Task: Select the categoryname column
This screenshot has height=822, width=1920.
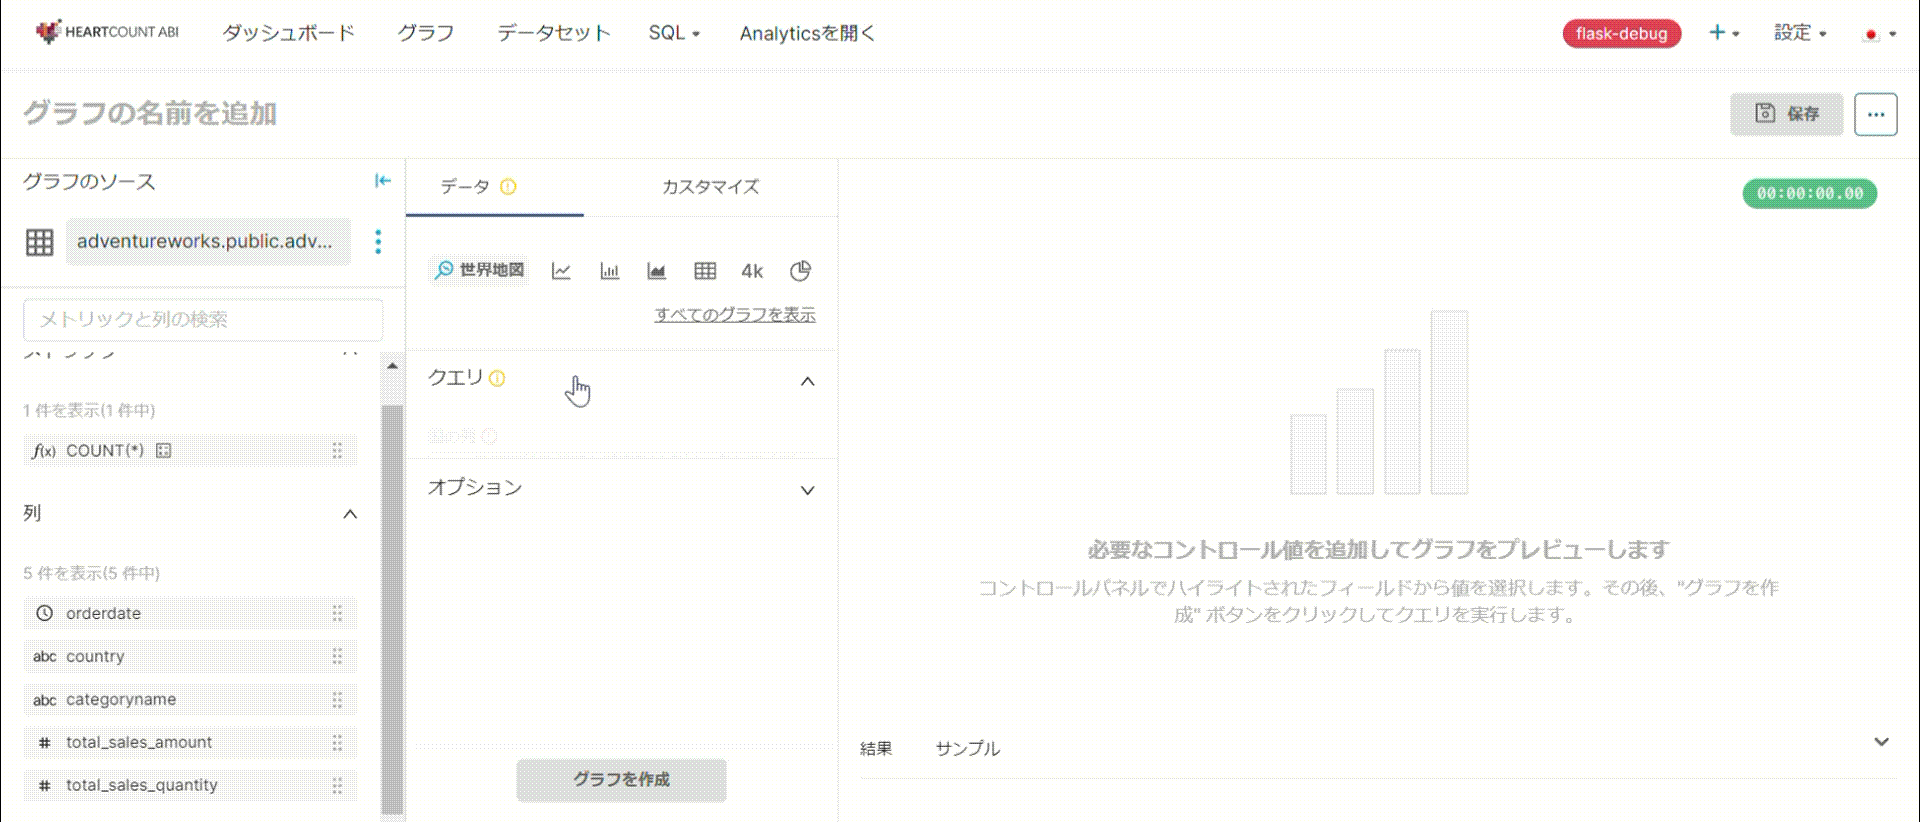Action: (190, 699)
